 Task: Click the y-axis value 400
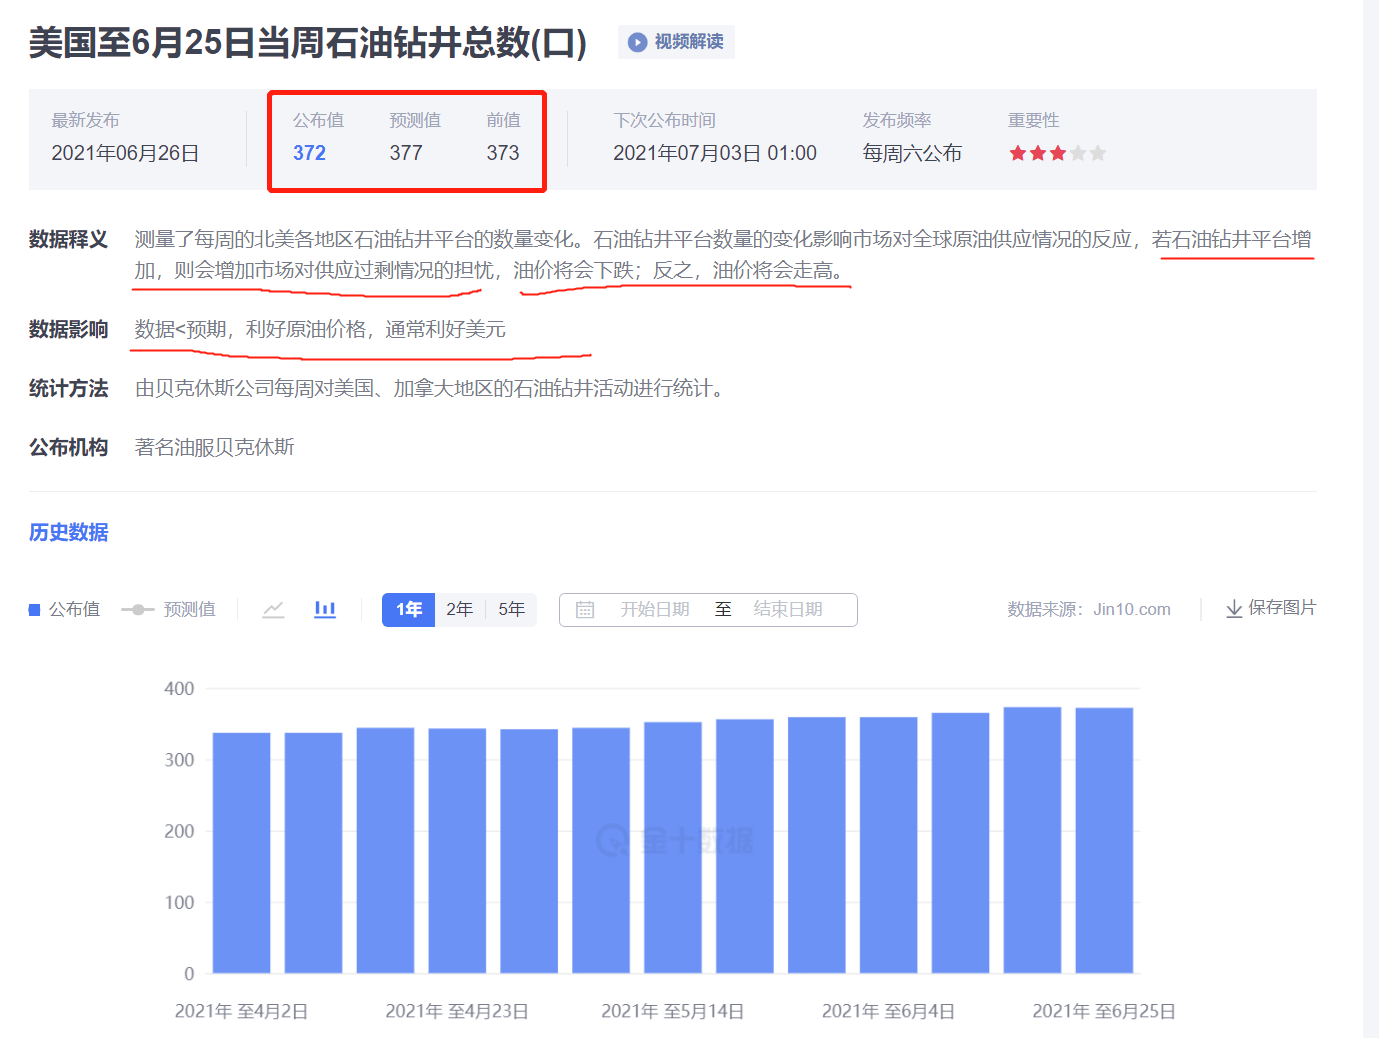[x=179, y=688]
